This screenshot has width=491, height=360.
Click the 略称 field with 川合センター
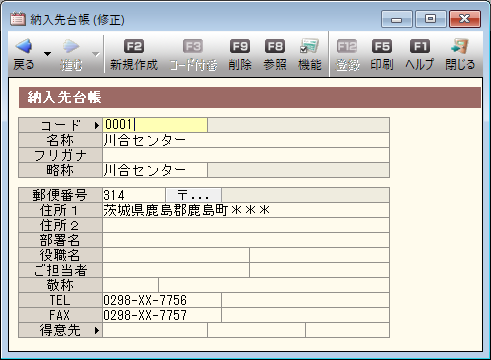click(x=155, y=170)
